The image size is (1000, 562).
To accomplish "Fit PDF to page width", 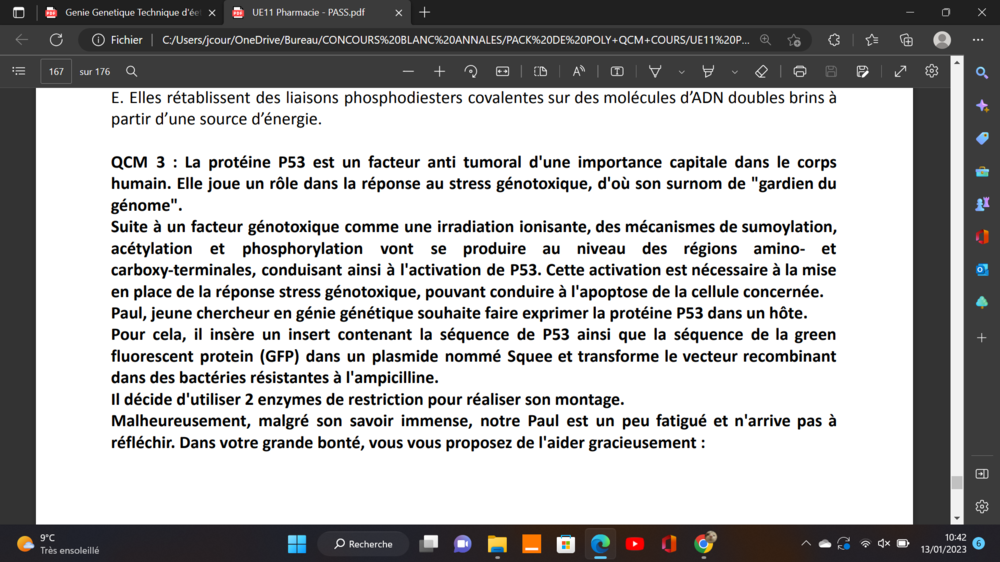I will click(x=503, y=71).
